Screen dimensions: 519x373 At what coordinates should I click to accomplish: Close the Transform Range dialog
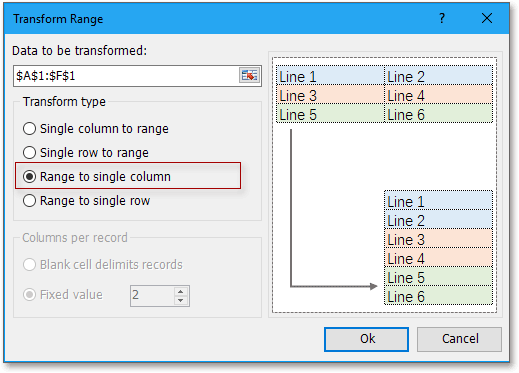(487, 18)
